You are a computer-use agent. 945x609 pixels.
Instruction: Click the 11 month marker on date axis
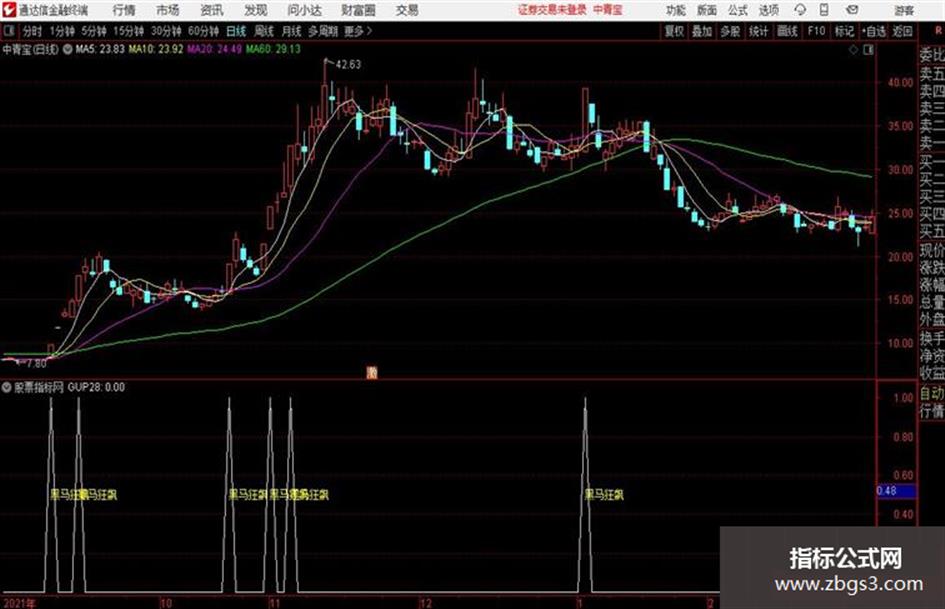[x=274, y=603]
